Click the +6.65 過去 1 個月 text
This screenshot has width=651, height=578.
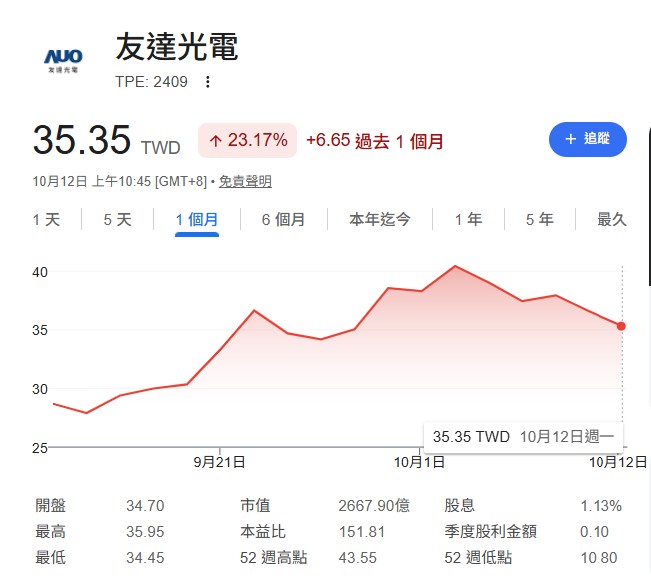tap(374, 141)
